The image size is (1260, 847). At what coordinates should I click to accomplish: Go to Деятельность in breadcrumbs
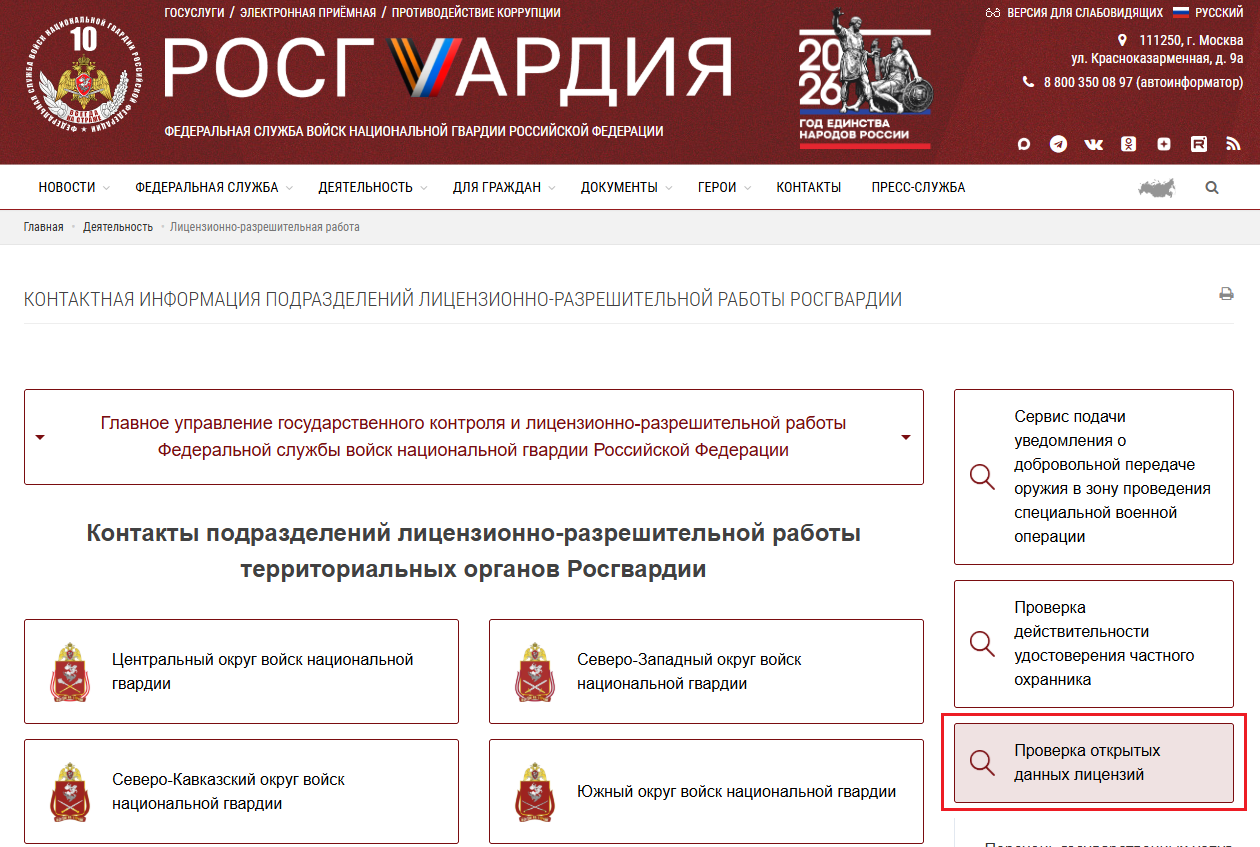tap(118, 227)
